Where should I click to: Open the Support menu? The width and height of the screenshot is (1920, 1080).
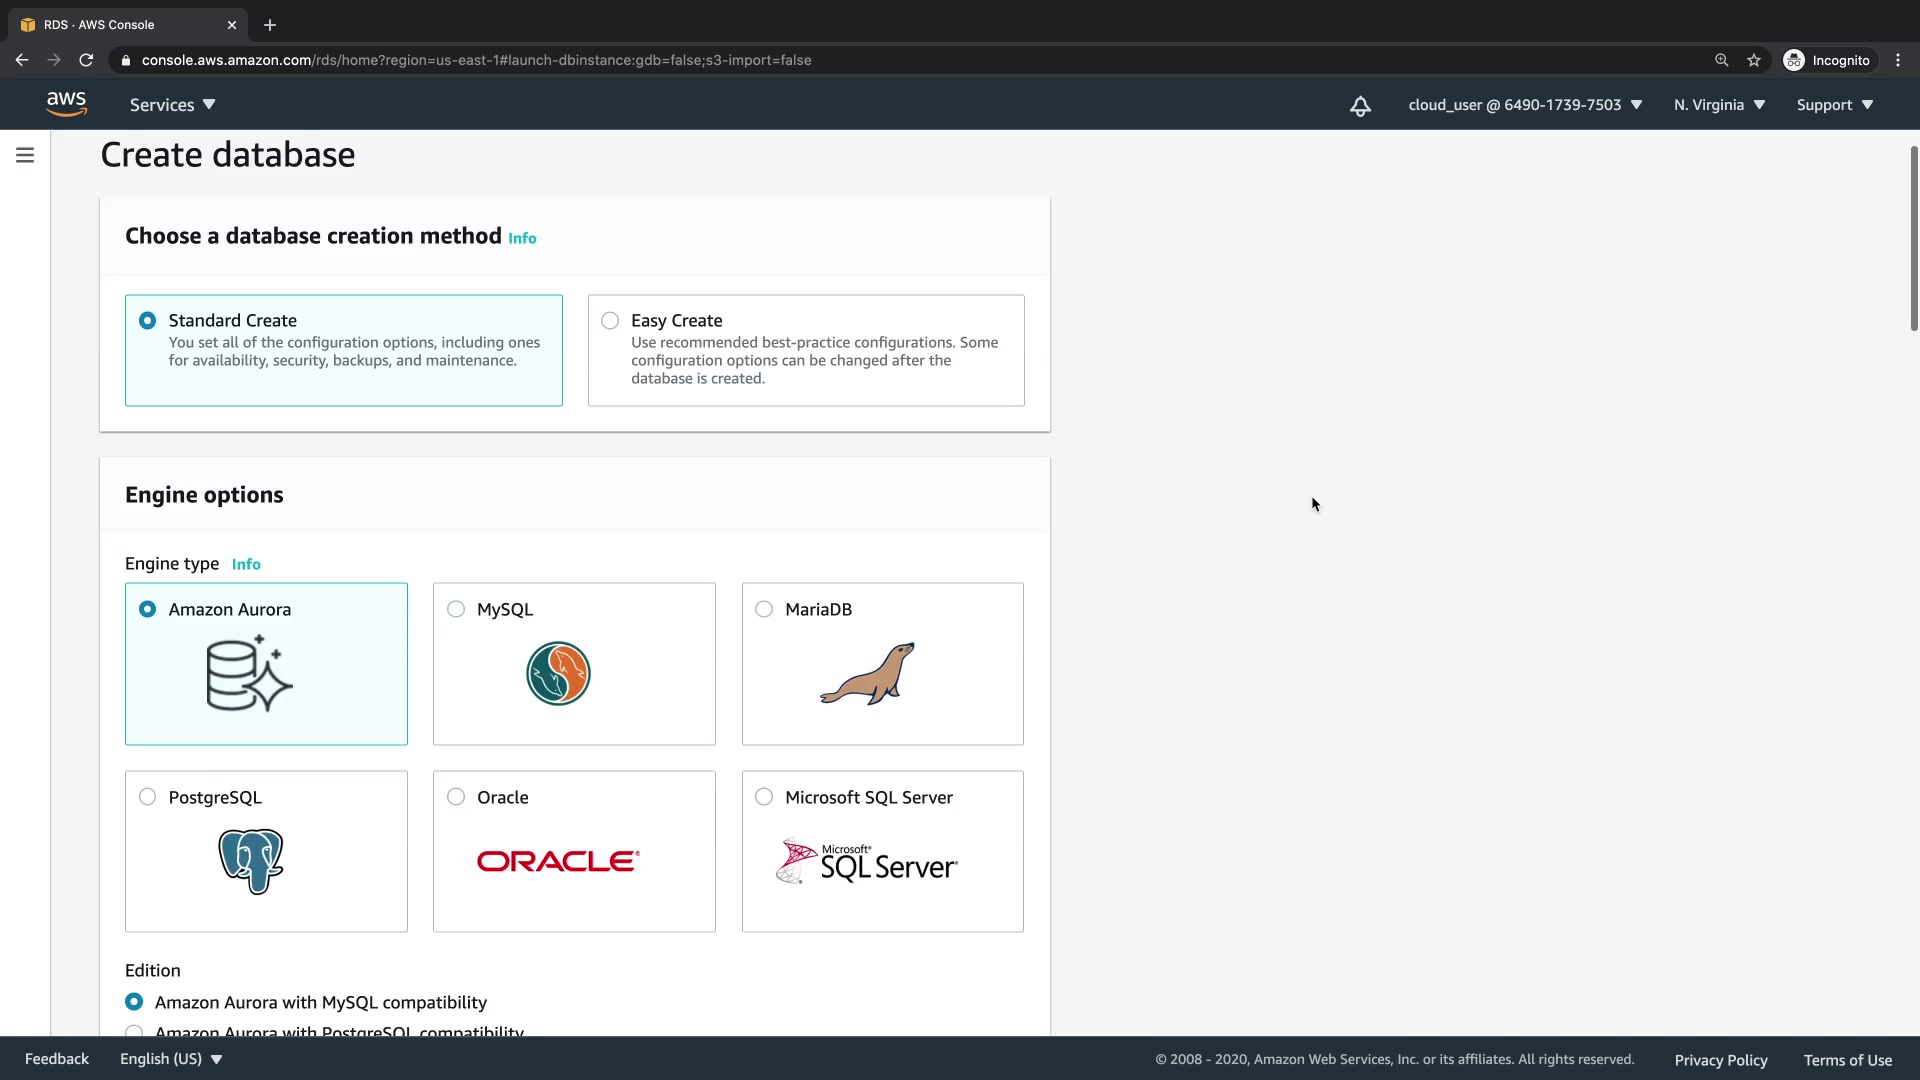[x=1834, y=105]
